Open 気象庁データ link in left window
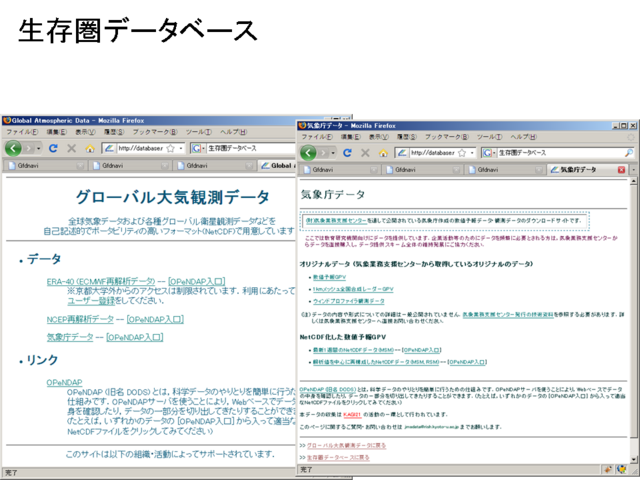This screenshot has height=480, width=640. pyautogui.click(x=70, y=337)
